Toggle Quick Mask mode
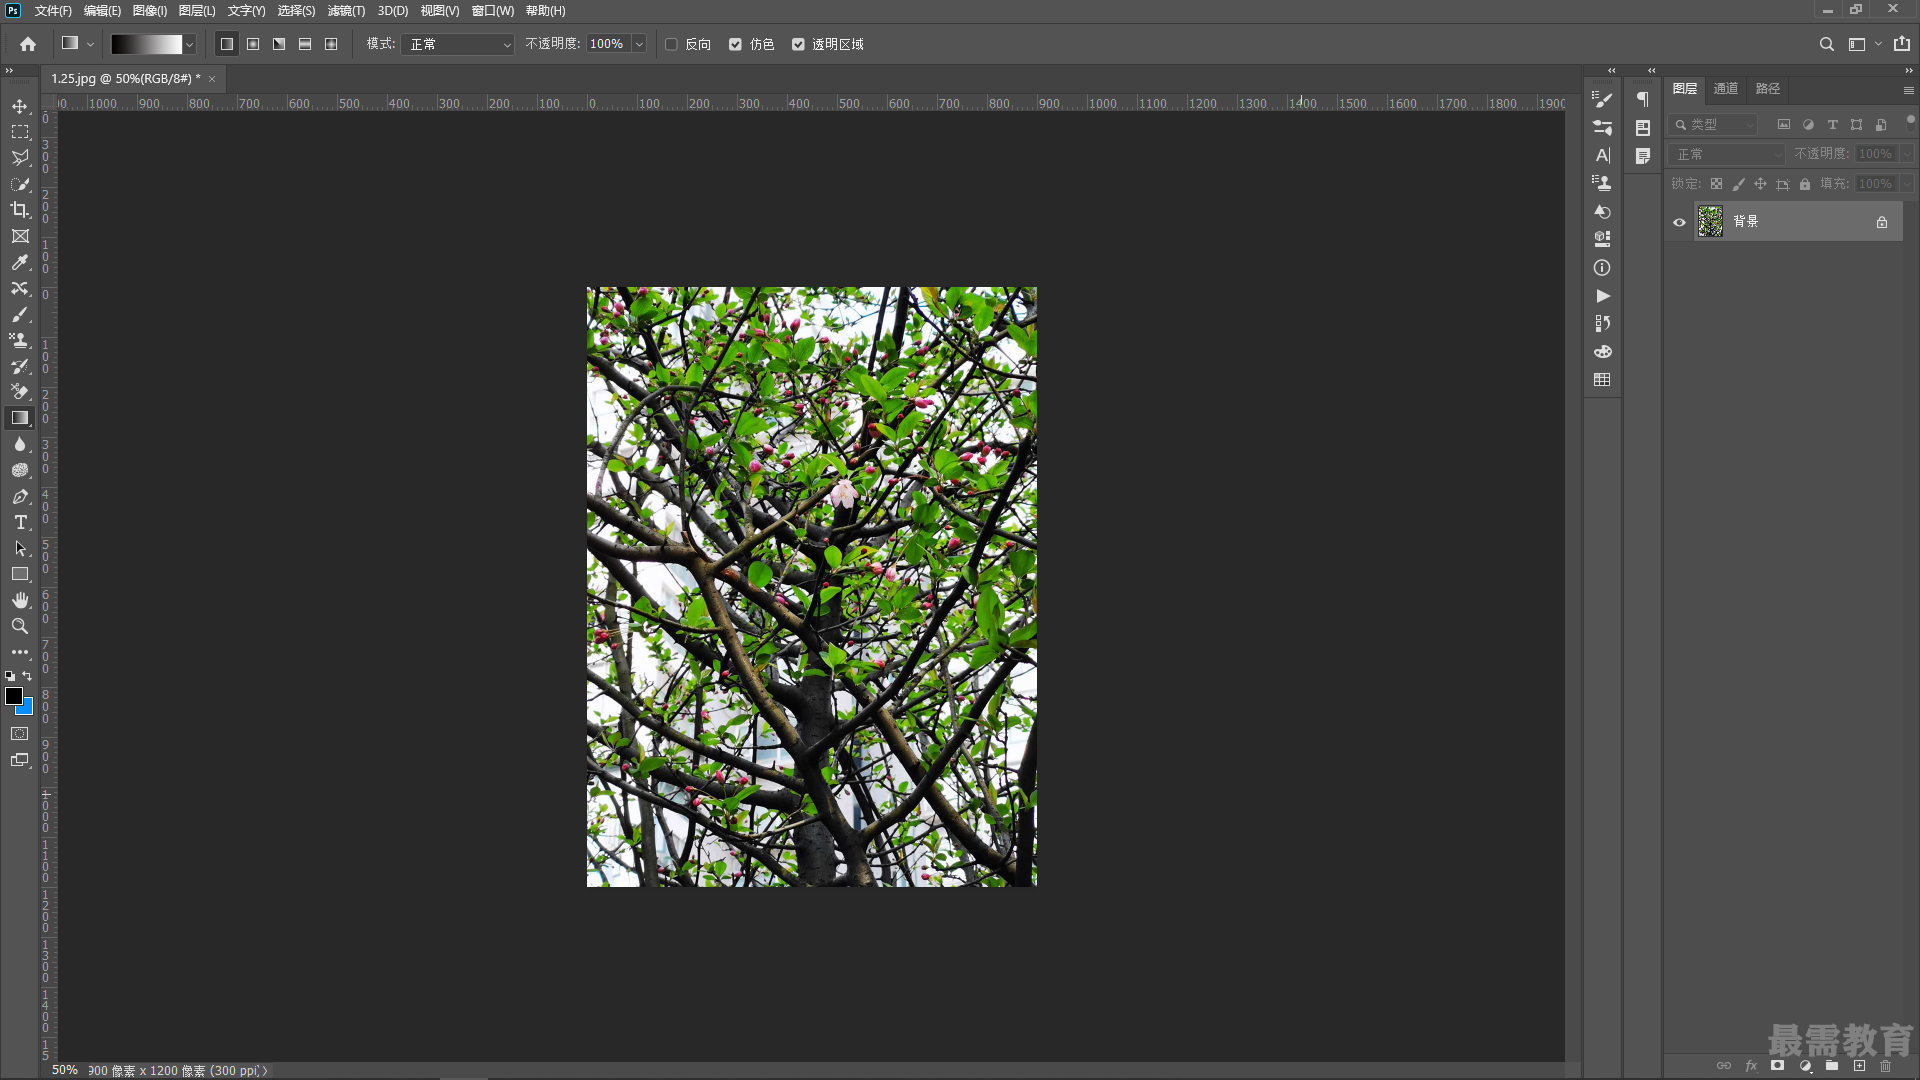The height and width of the screenshot is (1080, 1920). pyautogui.click(x=20, y=734)
